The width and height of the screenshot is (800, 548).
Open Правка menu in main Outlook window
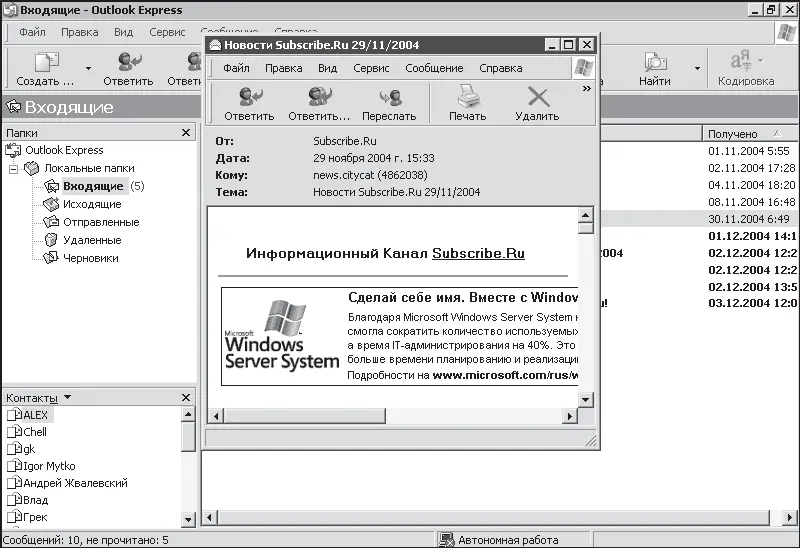pyautogui.click(x=80, y=32)
